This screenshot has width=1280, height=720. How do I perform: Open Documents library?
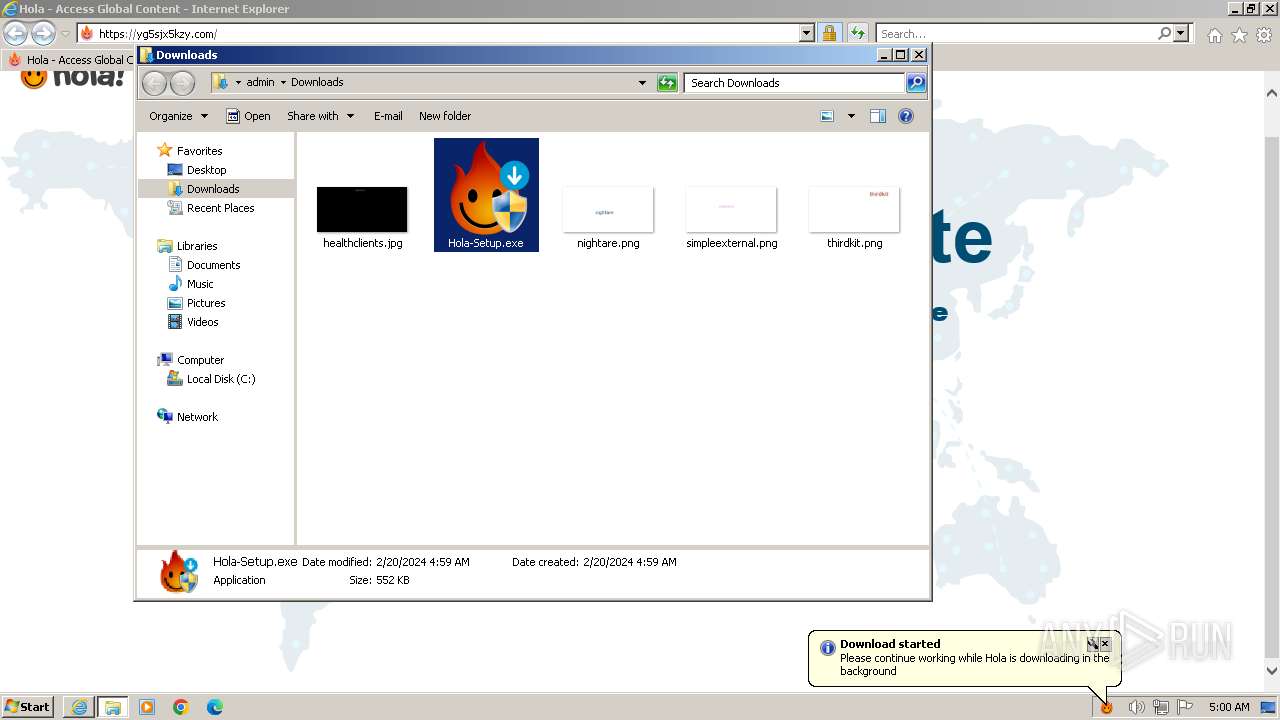point(213,265)
